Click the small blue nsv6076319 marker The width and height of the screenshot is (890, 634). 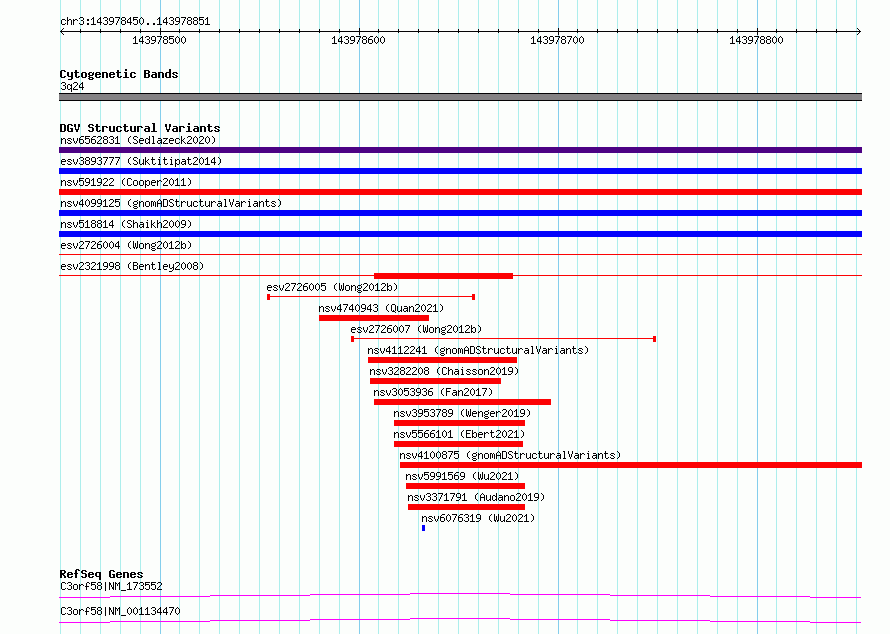(x=423, y=528)
